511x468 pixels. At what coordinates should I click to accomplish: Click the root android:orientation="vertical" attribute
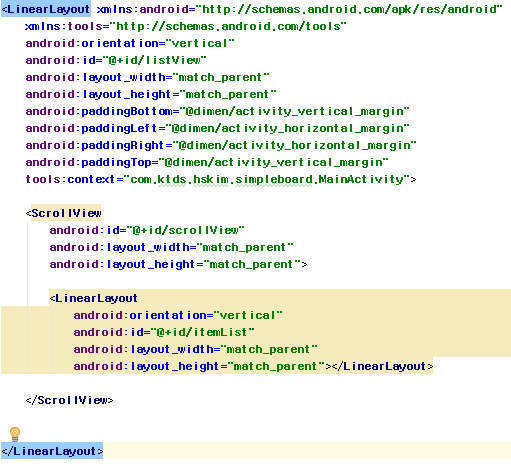pyautogui.click(x=130, y=43)
